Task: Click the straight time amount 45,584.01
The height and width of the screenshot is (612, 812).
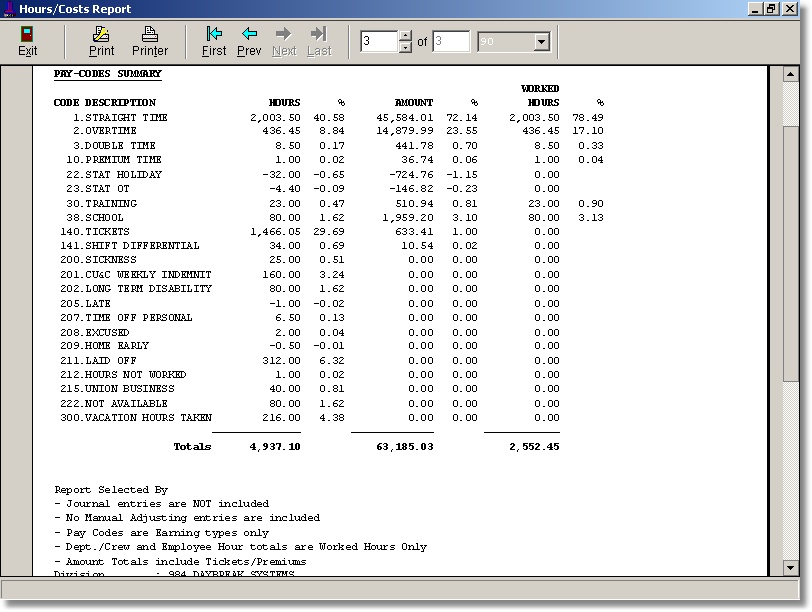Action: coord(405,118)
